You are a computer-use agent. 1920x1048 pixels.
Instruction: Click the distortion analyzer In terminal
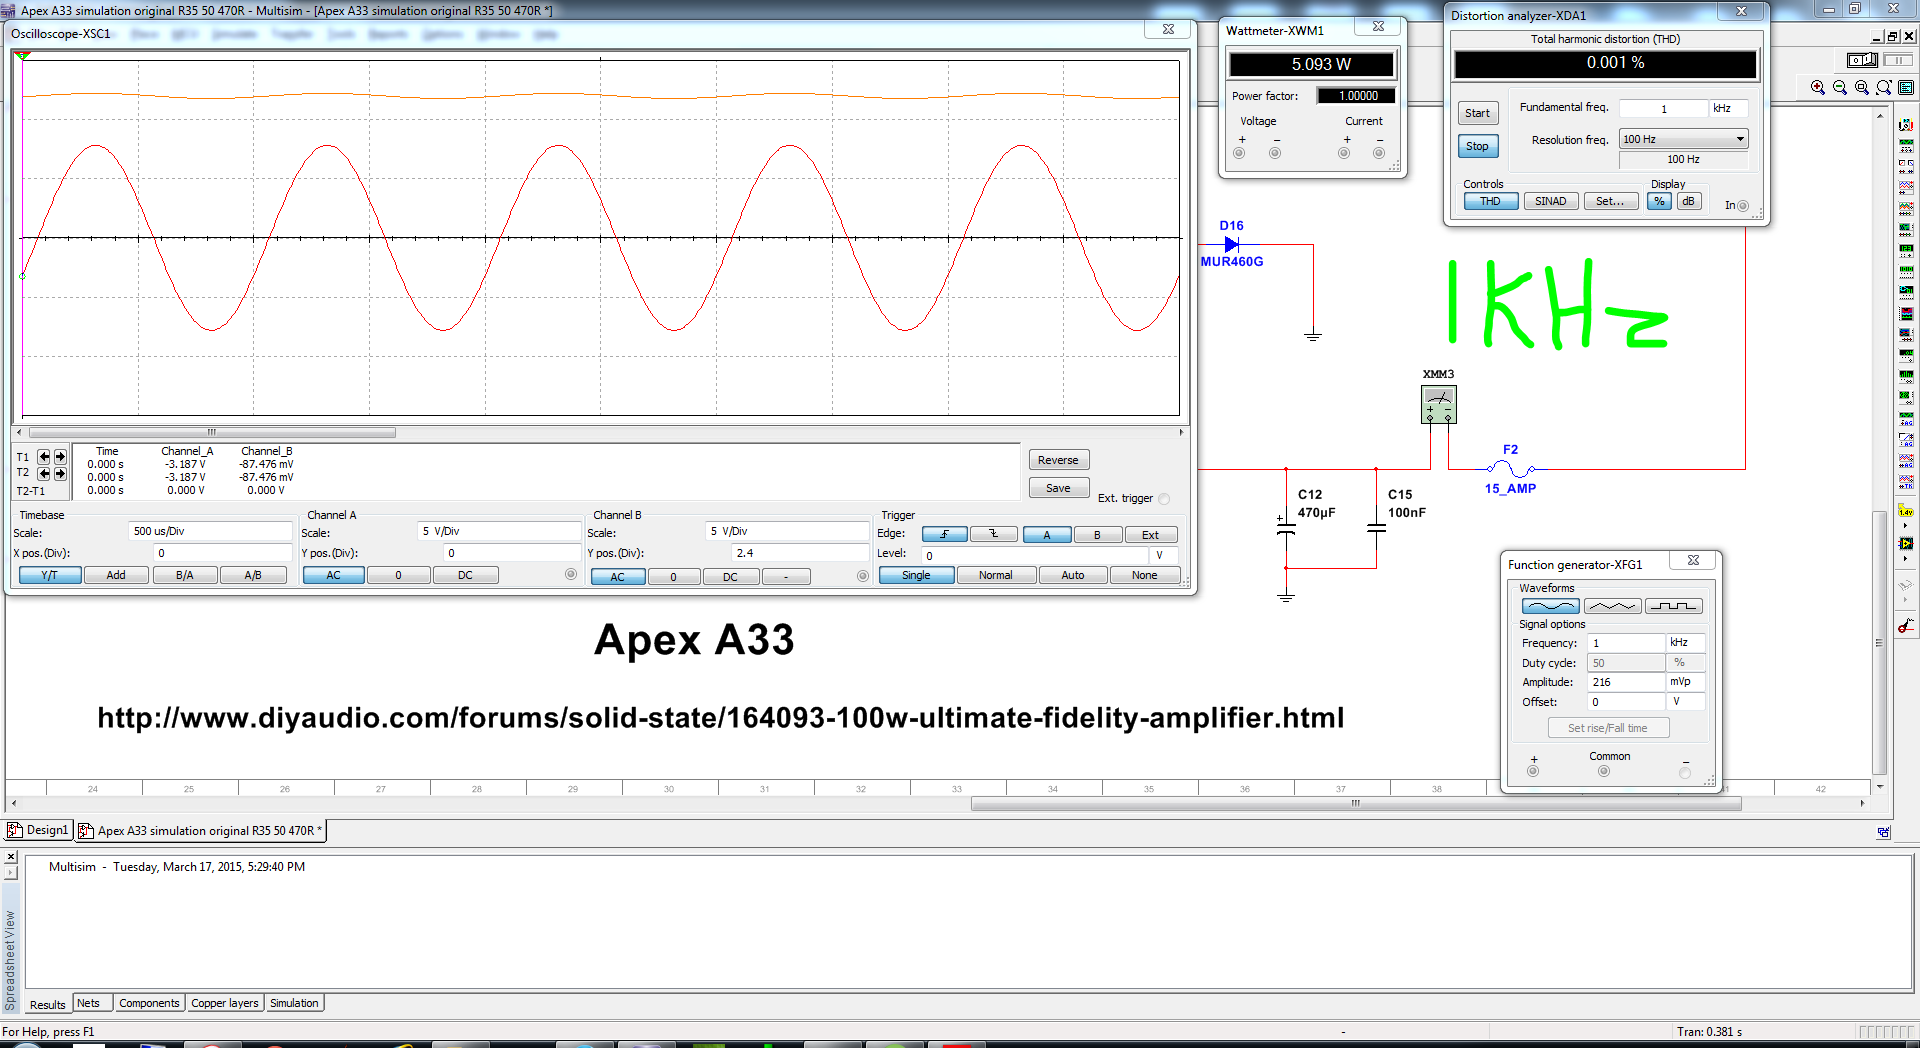click(1743, 206)
